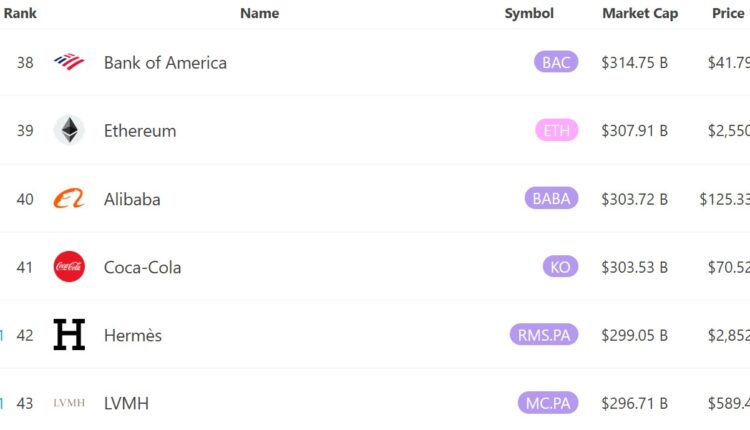
Task: Sort table by Market Cap header
Action: pos(640,13)
